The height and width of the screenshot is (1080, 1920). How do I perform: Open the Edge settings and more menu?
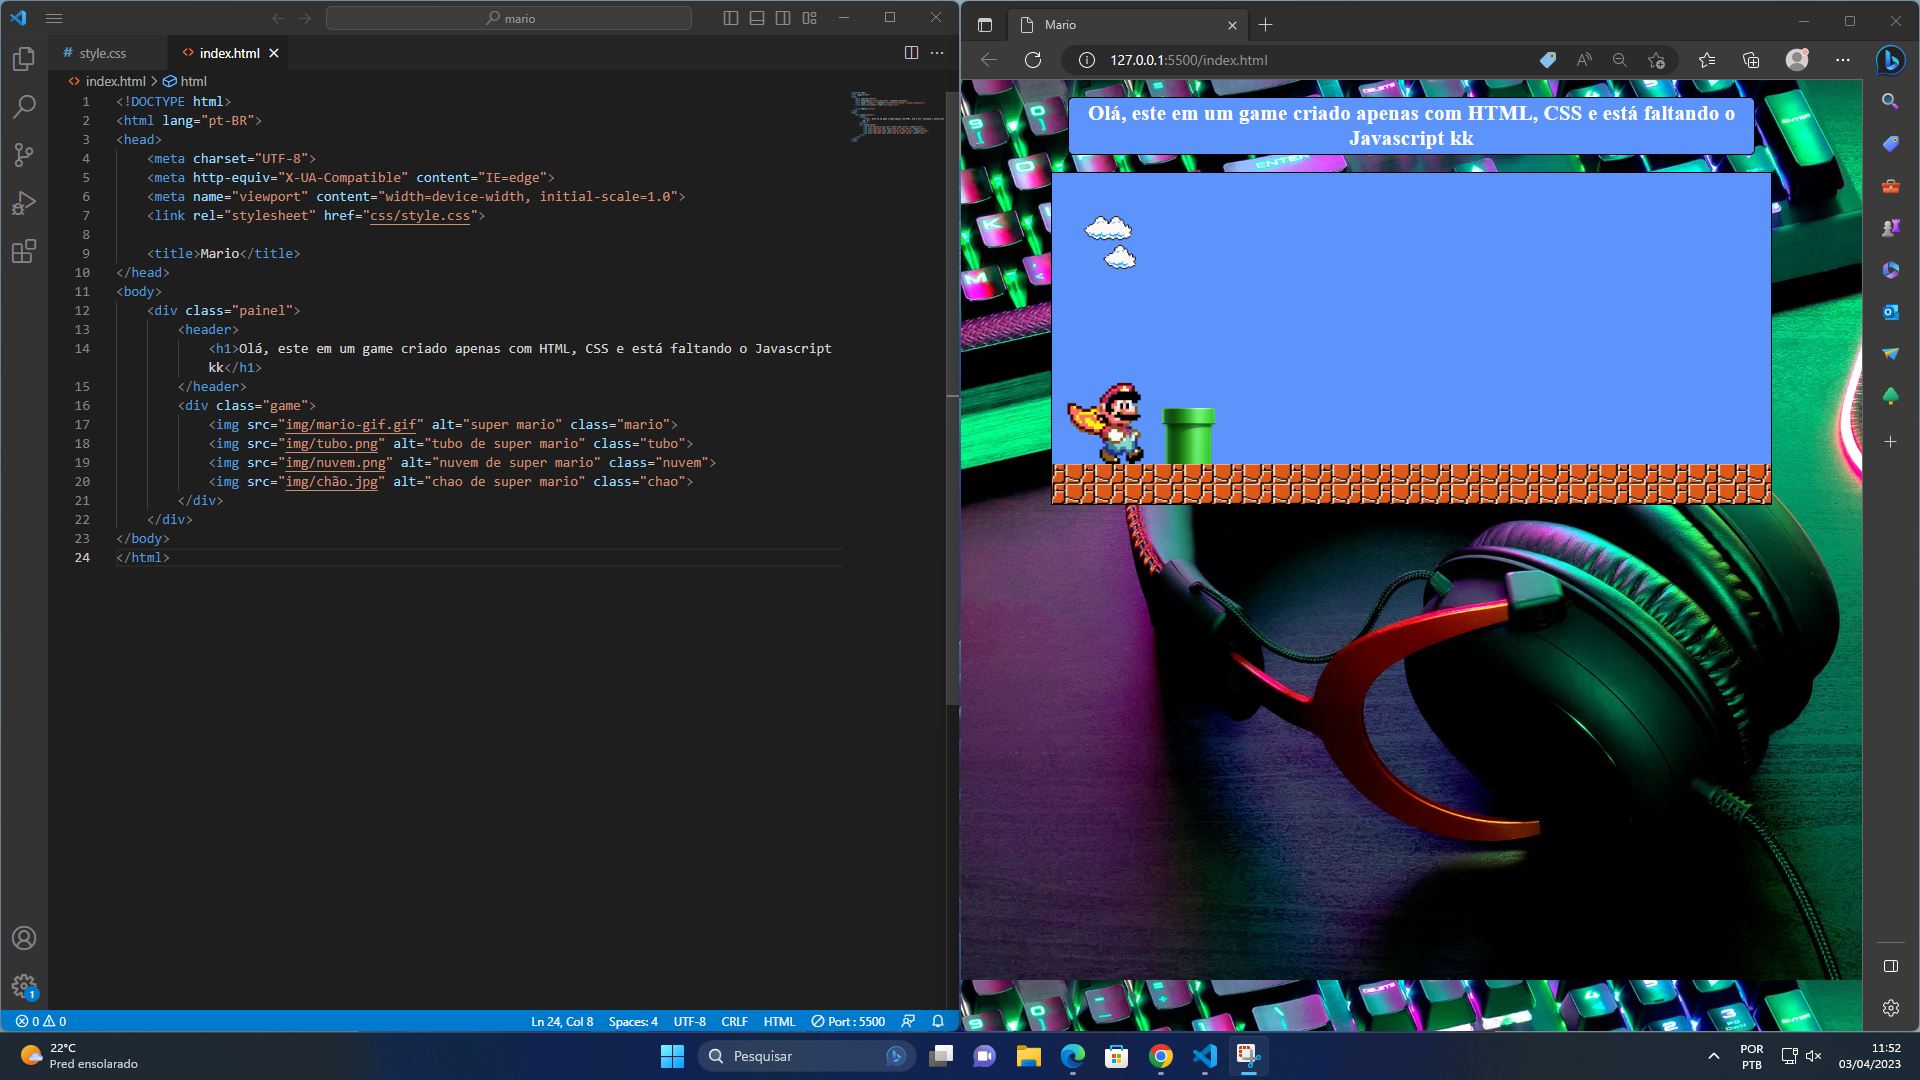1844,60
